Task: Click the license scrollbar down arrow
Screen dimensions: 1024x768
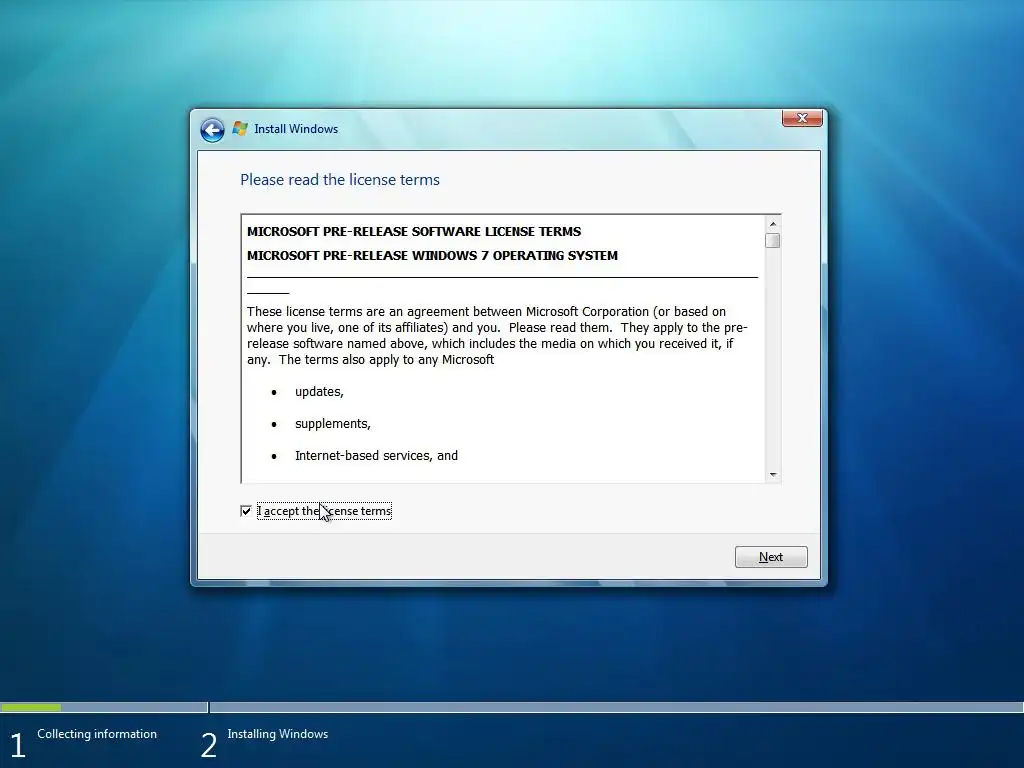Action: 773,475
